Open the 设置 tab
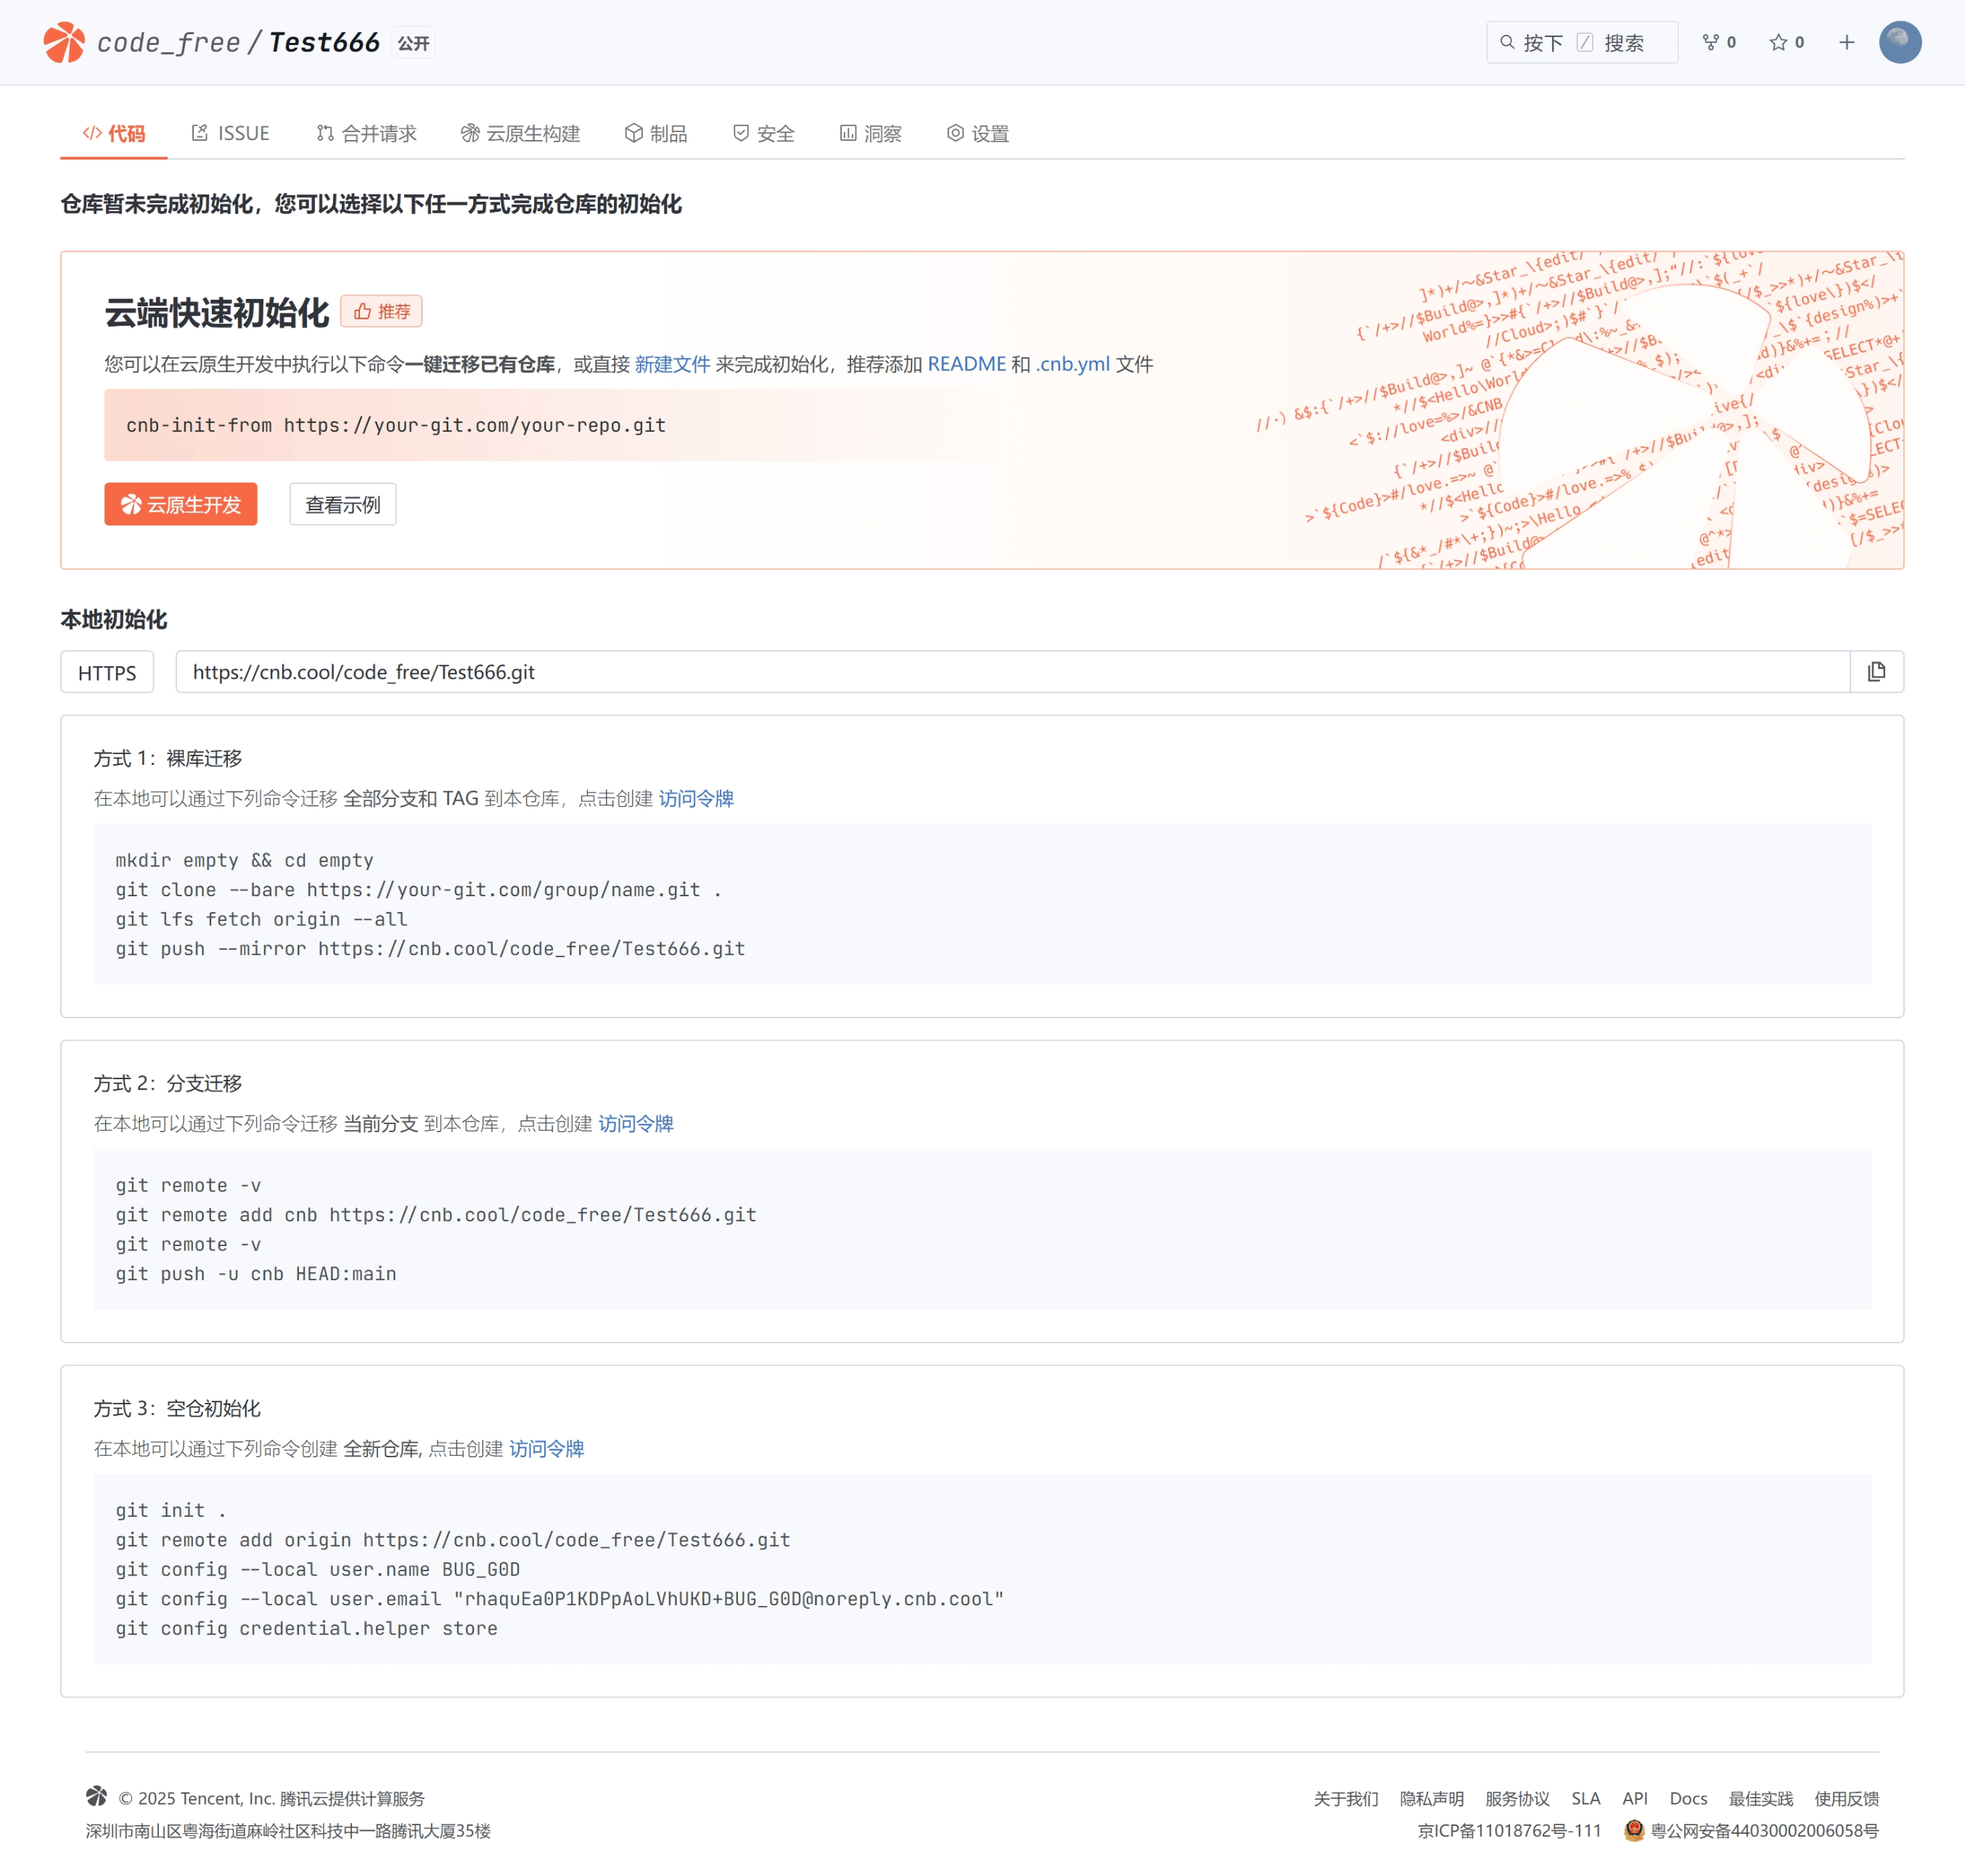Viewport: 1965px width, 1876px height. pyautogui.click(x=978, y=133)
